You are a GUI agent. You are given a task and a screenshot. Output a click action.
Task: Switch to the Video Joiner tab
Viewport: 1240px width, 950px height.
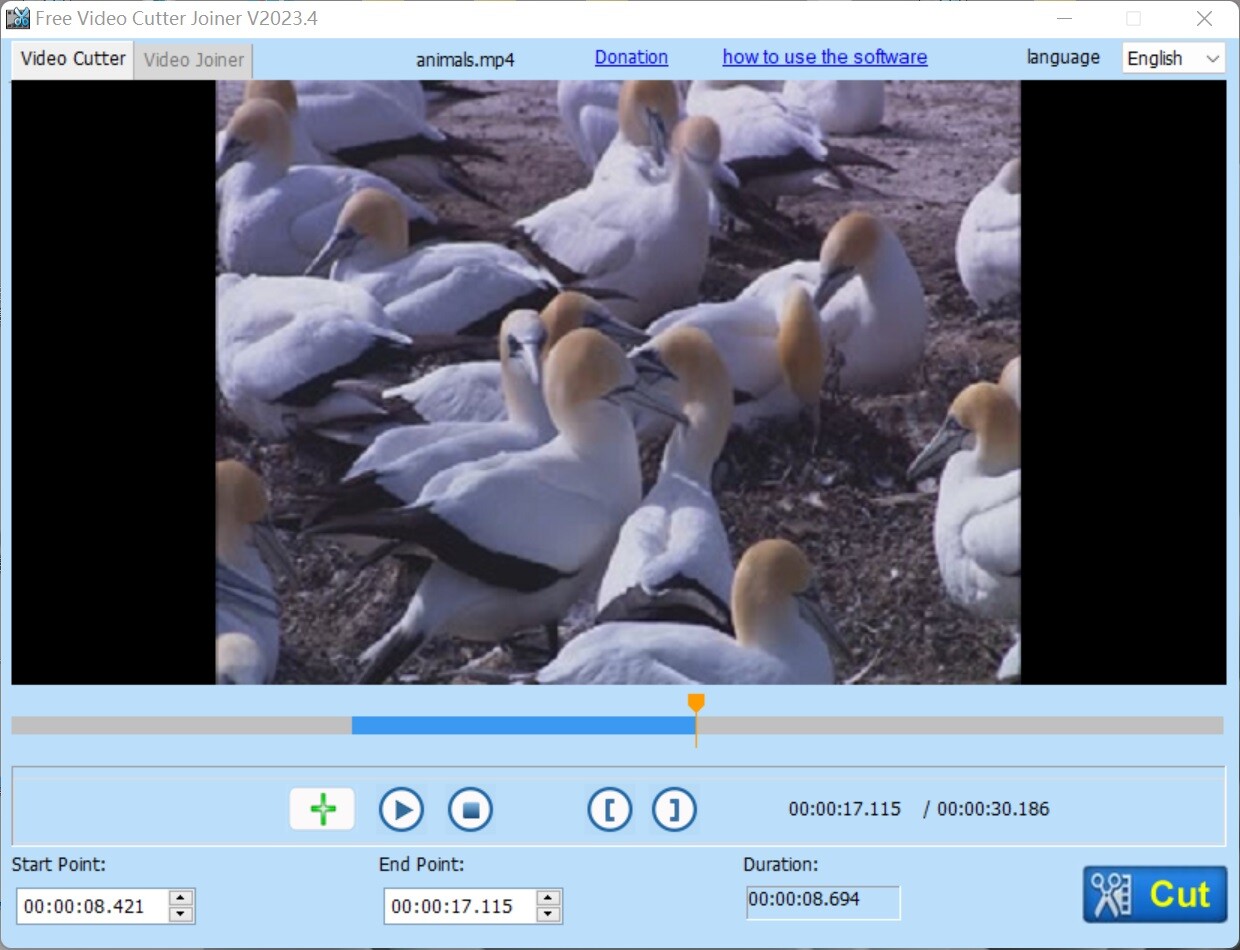(193, 60)
